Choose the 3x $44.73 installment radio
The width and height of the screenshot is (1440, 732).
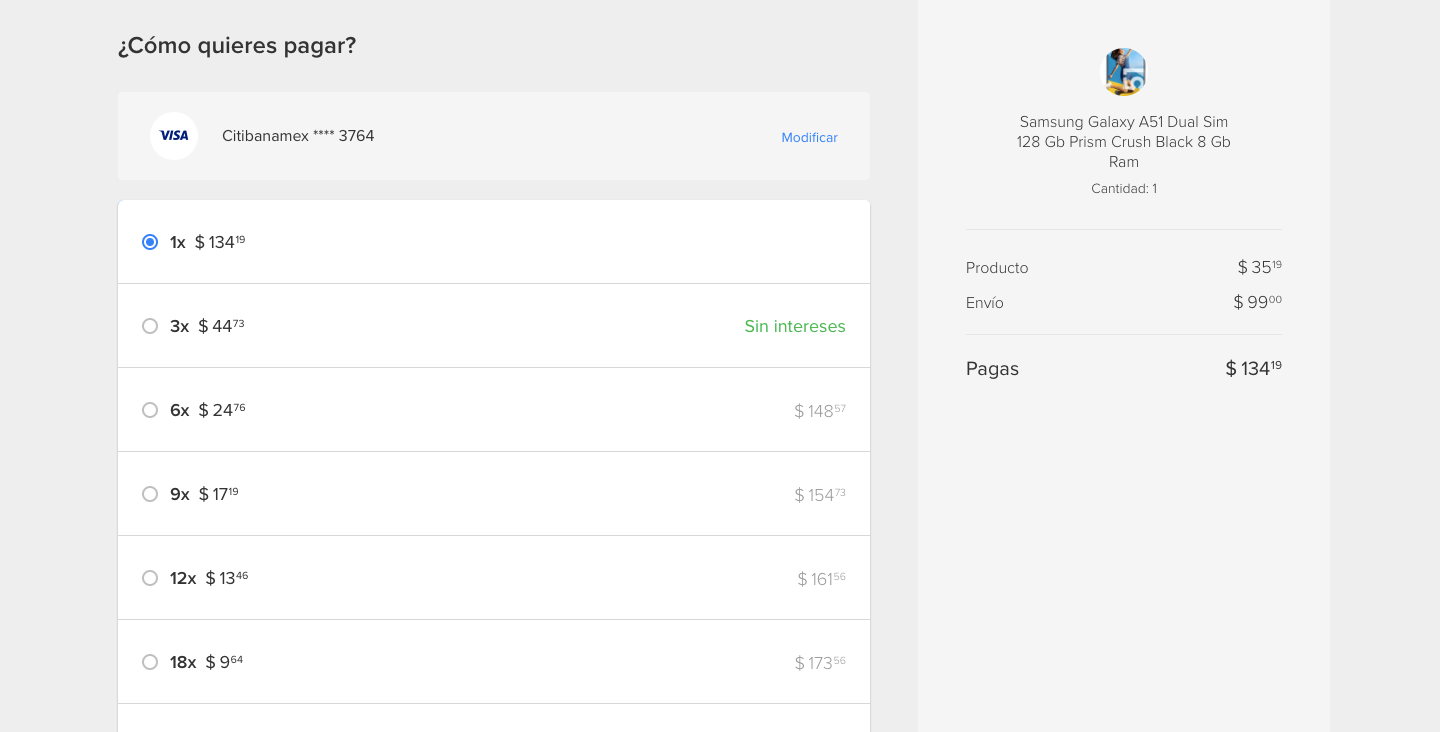pyautogui.click(x=150, y=326)
